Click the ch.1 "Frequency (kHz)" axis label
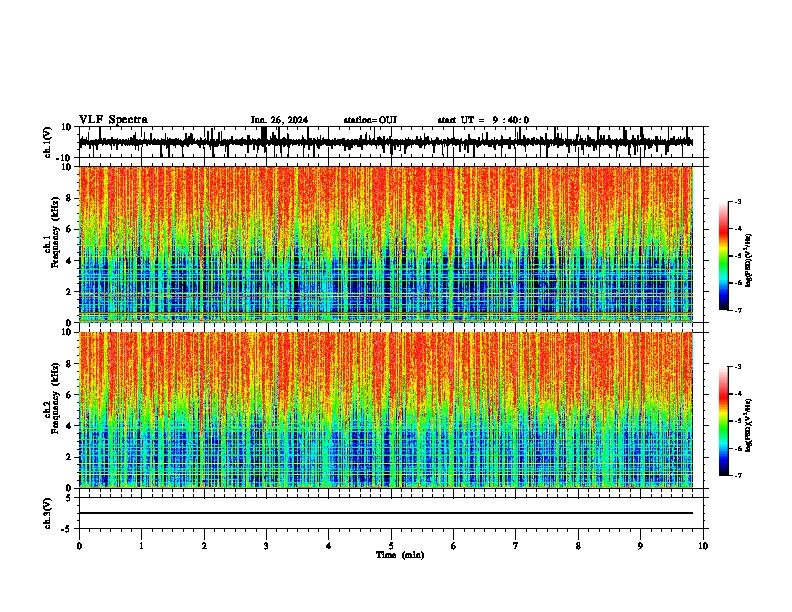Viewport: 792px width, 612px height. coord(55,233)
